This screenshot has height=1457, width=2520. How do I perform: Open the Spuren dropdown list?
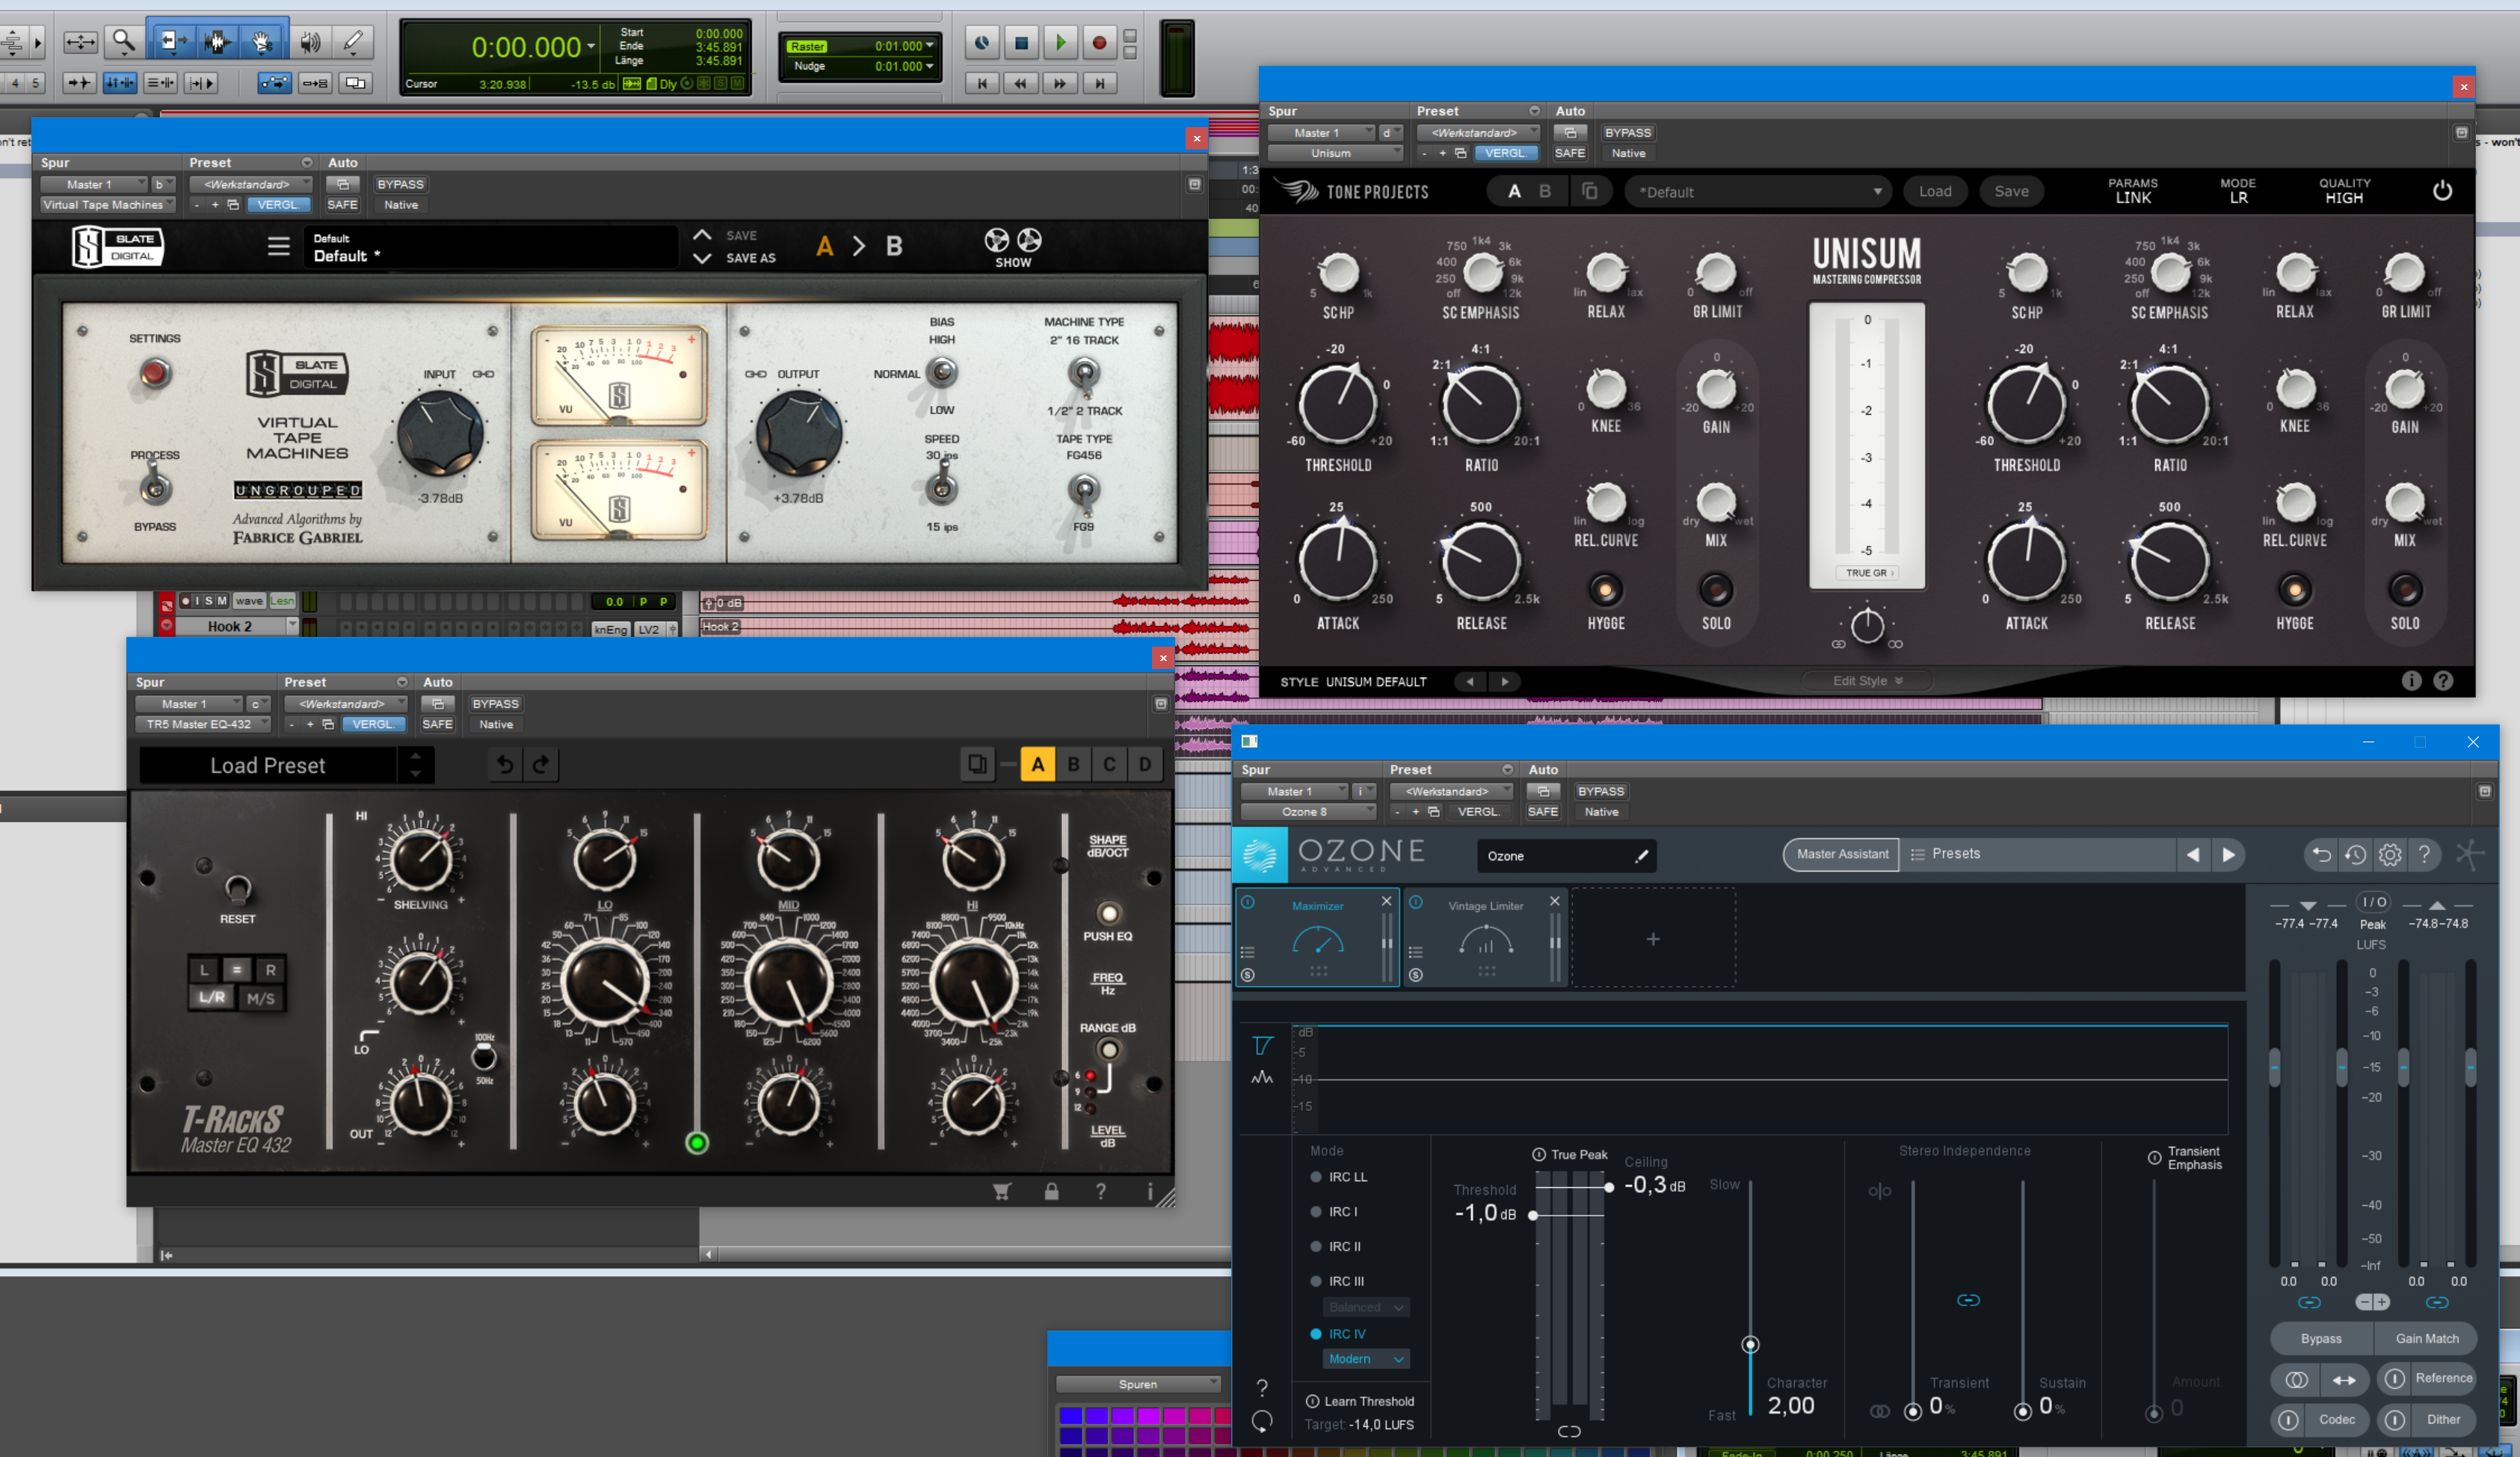click(1138, 1384)
